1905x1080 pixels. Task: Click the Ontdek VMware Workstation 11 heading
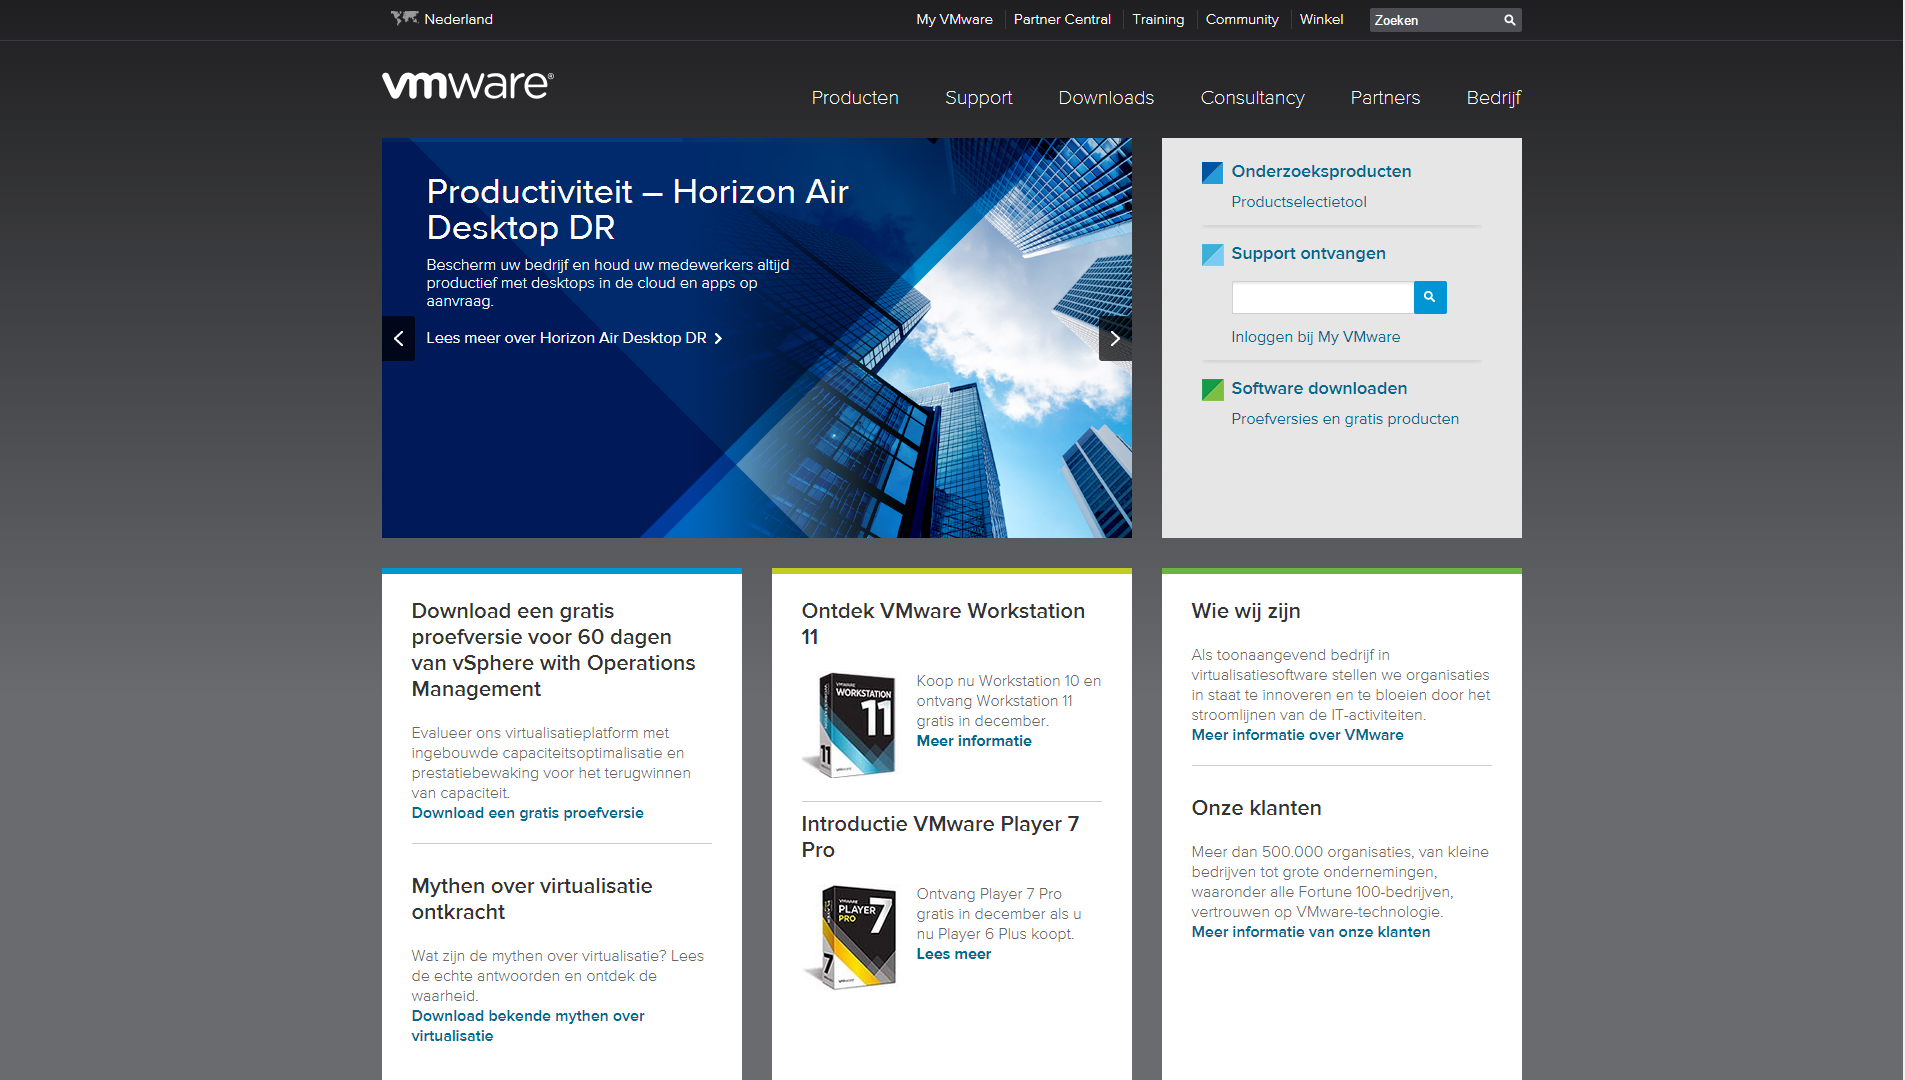tap(943, 624)
